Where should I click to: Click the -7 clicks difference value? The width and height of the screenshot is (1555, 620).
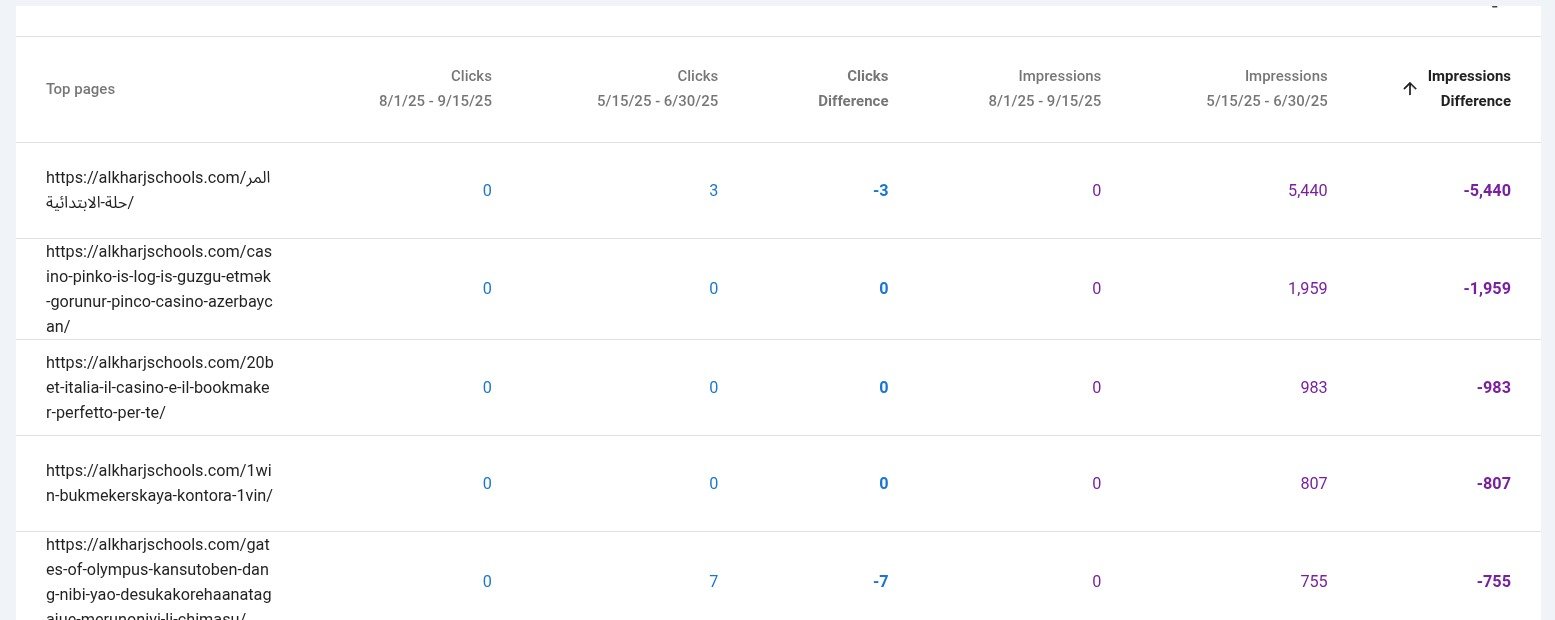click(879, 581)
